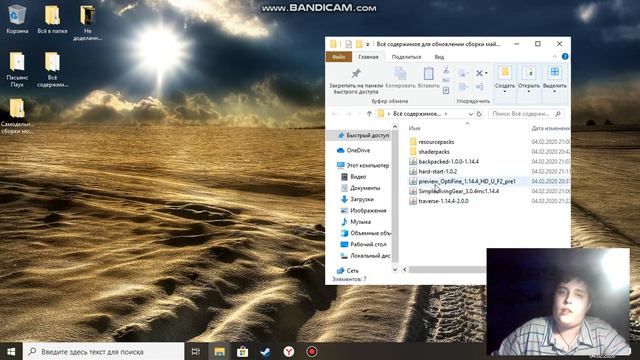Click the Move to icon in Упорядочить group
The height and width of the screenshot is (360, 640).
coord(462,73)
